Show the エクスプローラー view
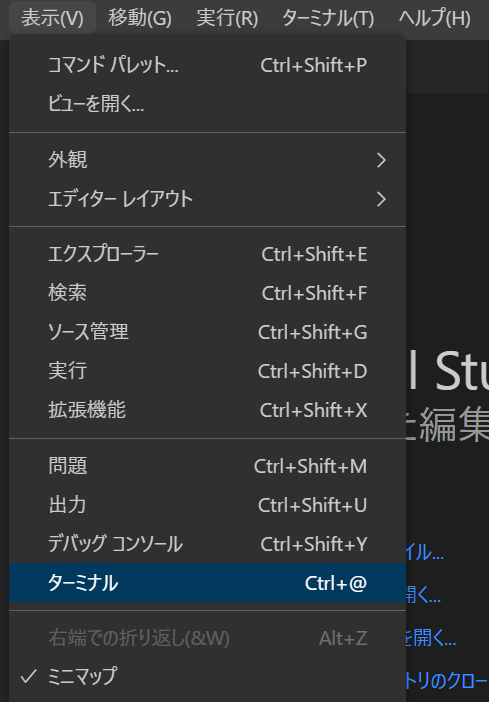 coord(207,254)
